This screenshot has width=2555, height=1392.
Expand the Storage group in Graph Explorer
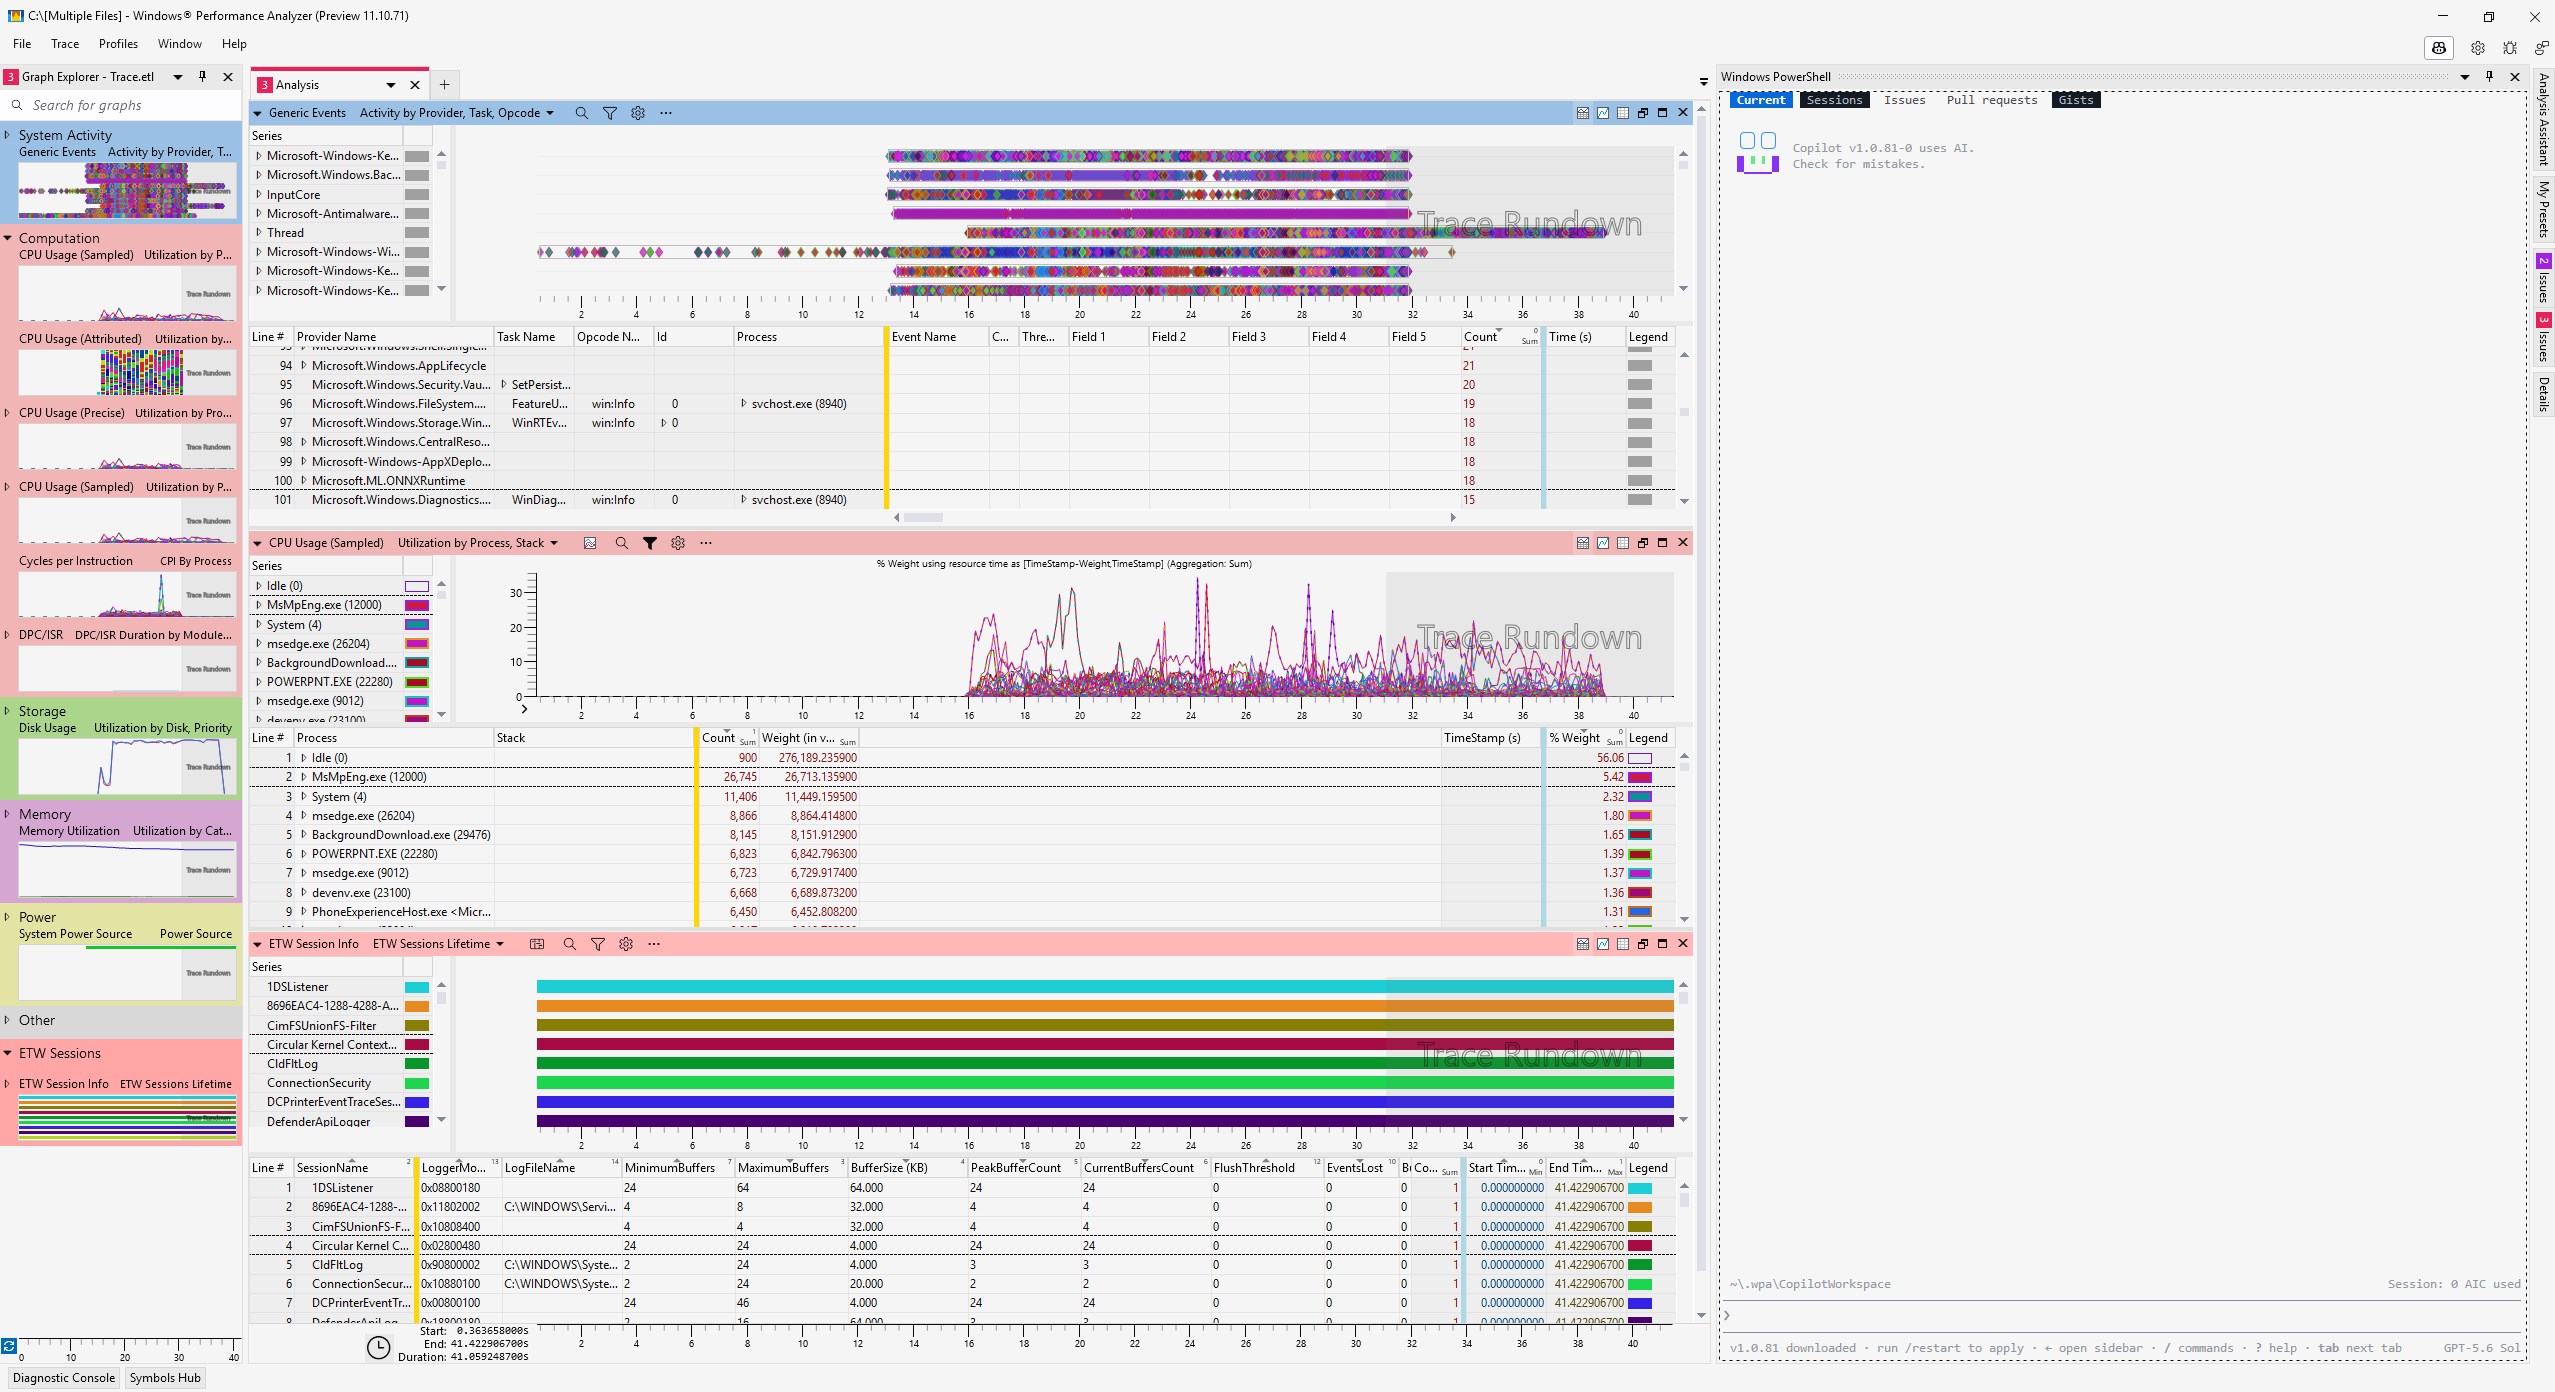tap(8, 711)
